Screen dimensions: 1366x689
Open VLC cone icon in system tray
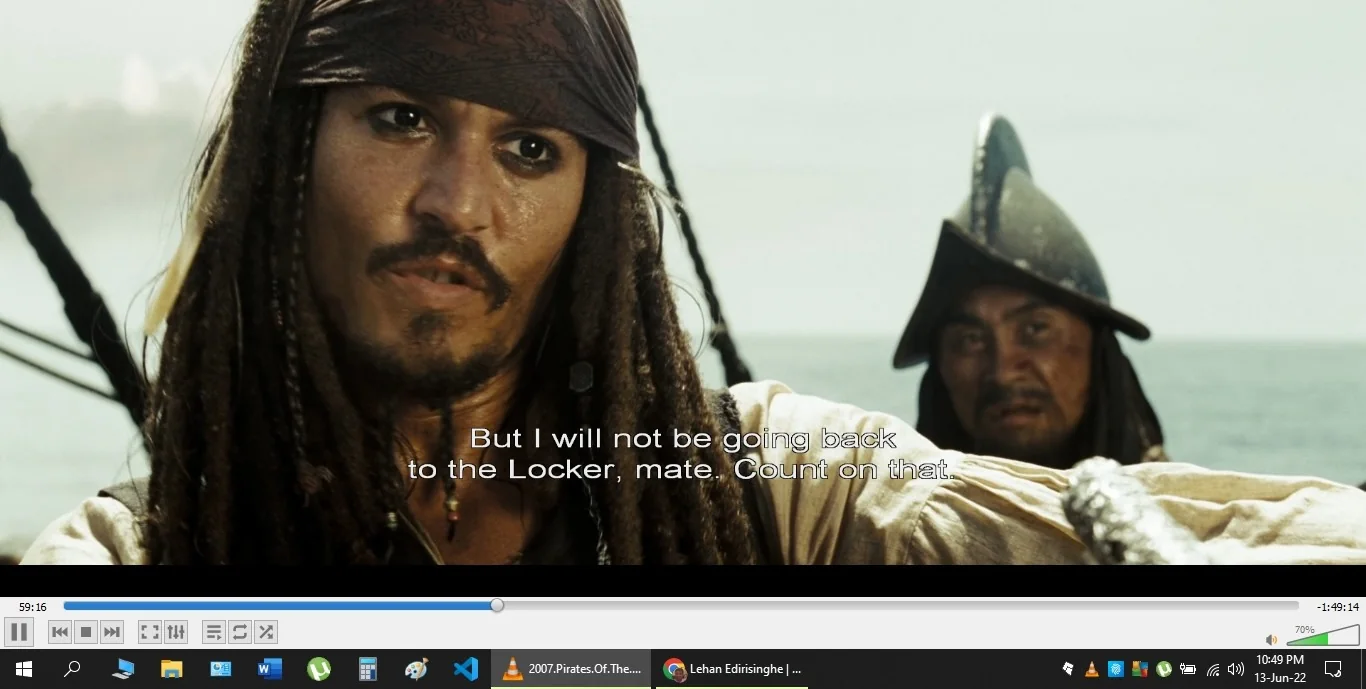1092,669
